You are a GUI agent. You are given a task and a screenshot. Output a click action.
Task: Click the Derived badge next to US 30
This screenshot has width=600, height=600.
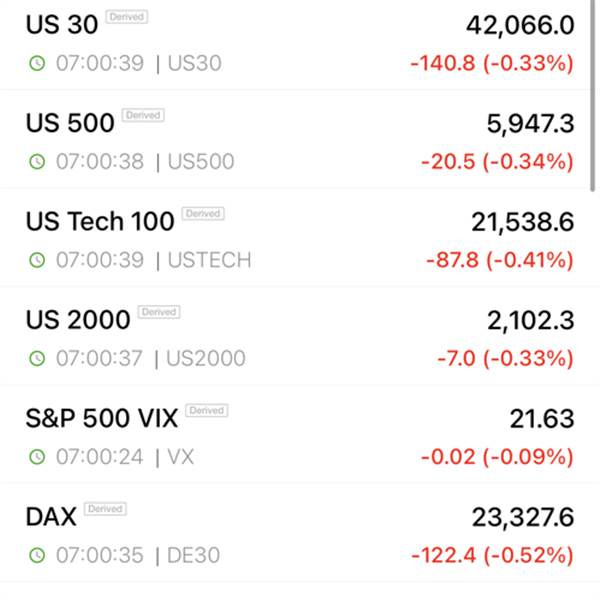coord(127,17)
